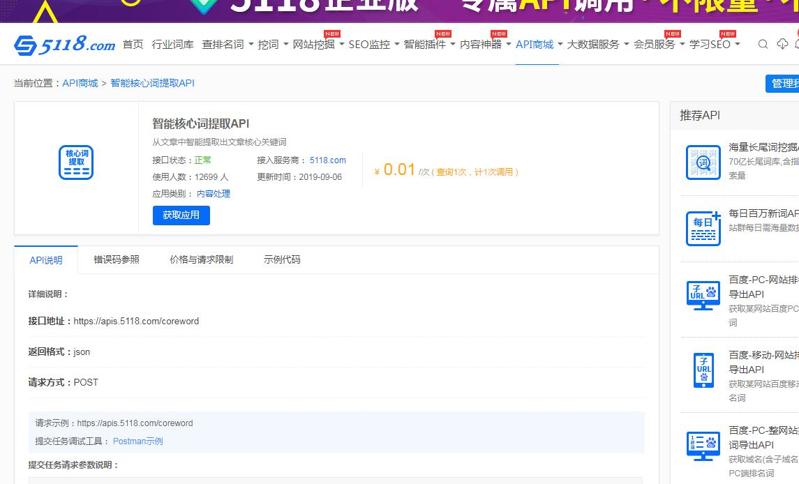Open 行业词库 in the navigation bar

tap(173, 44)
